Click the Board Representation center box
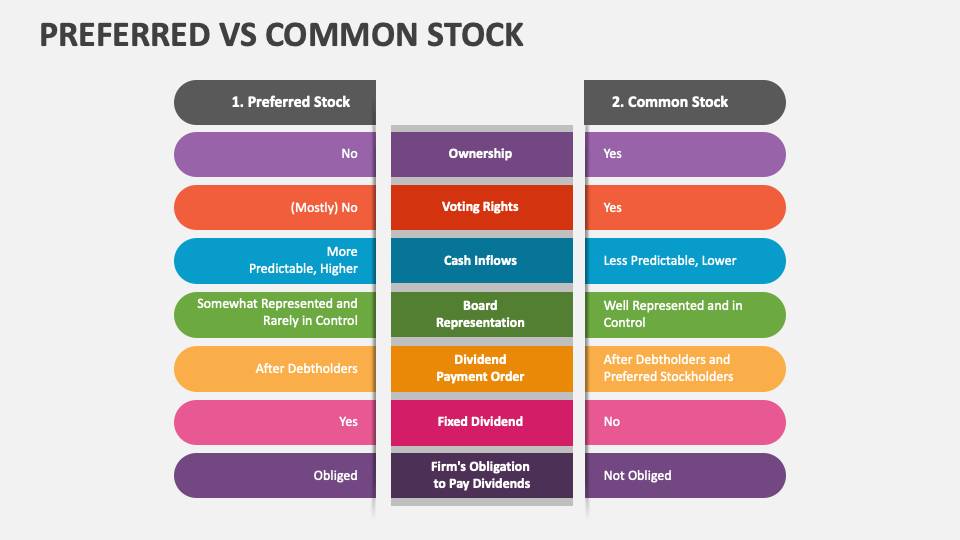The height and width of the screenshot is (540, 960). coord(482,315)
